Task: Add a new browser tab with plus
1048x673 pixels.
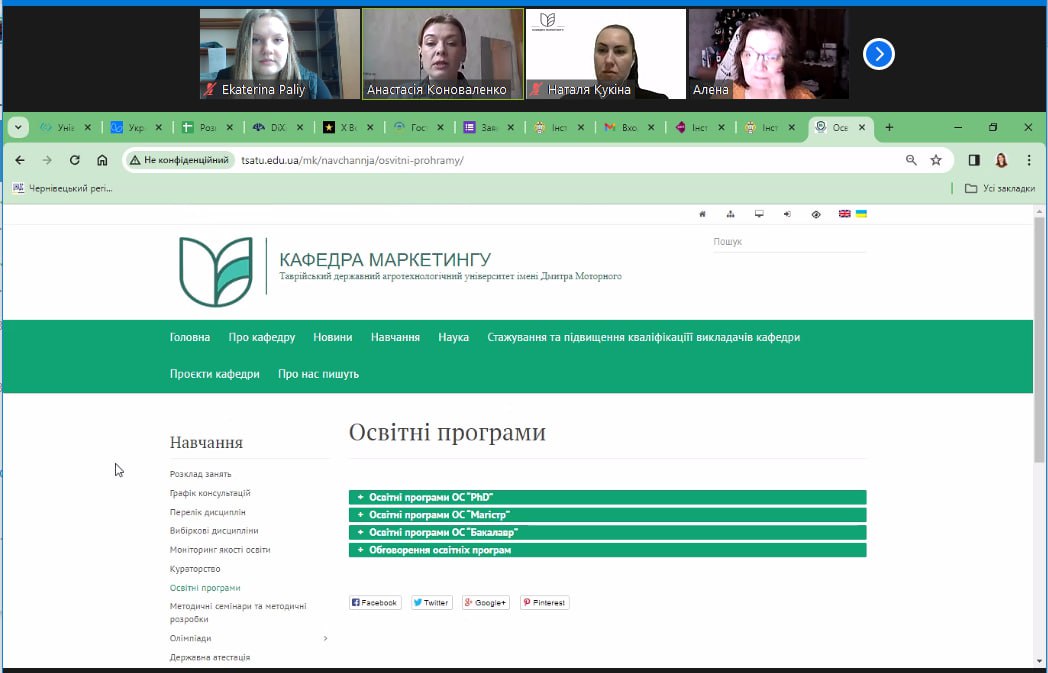Action: 889,127
